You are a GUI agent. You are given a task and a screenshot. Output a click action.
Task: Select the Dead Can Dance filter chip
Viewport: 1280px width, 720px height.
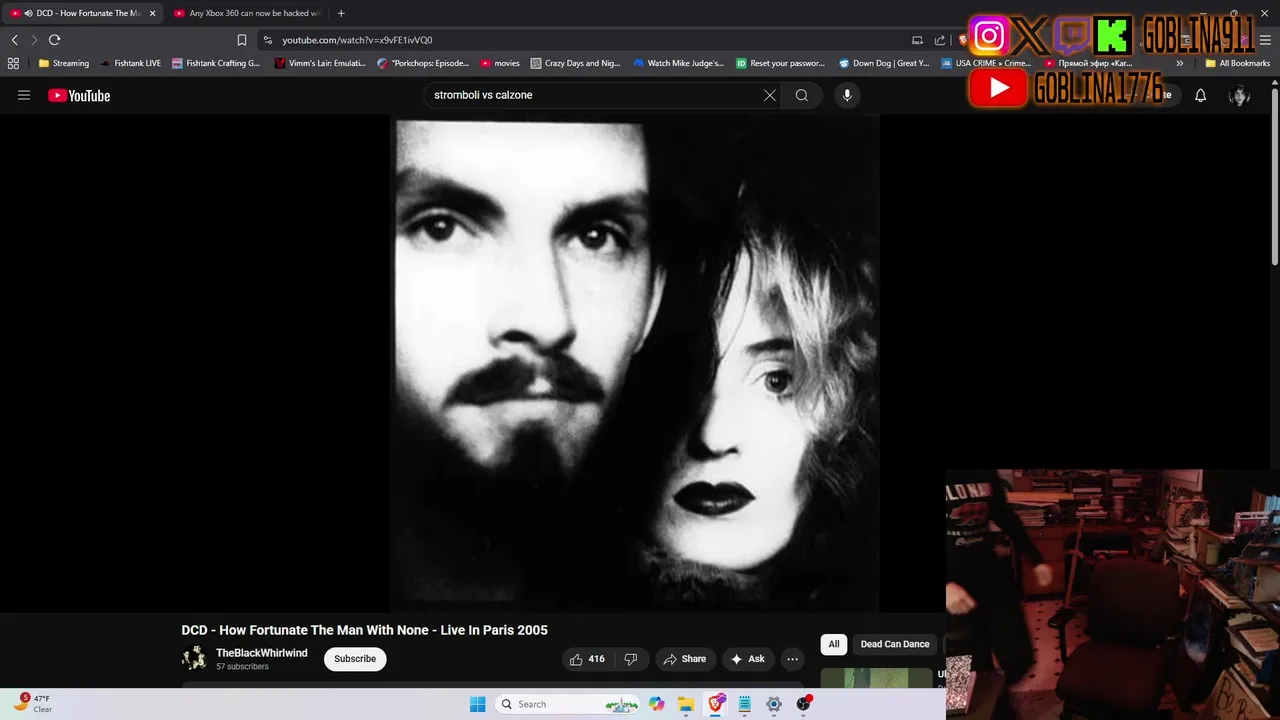pos(895,644)
